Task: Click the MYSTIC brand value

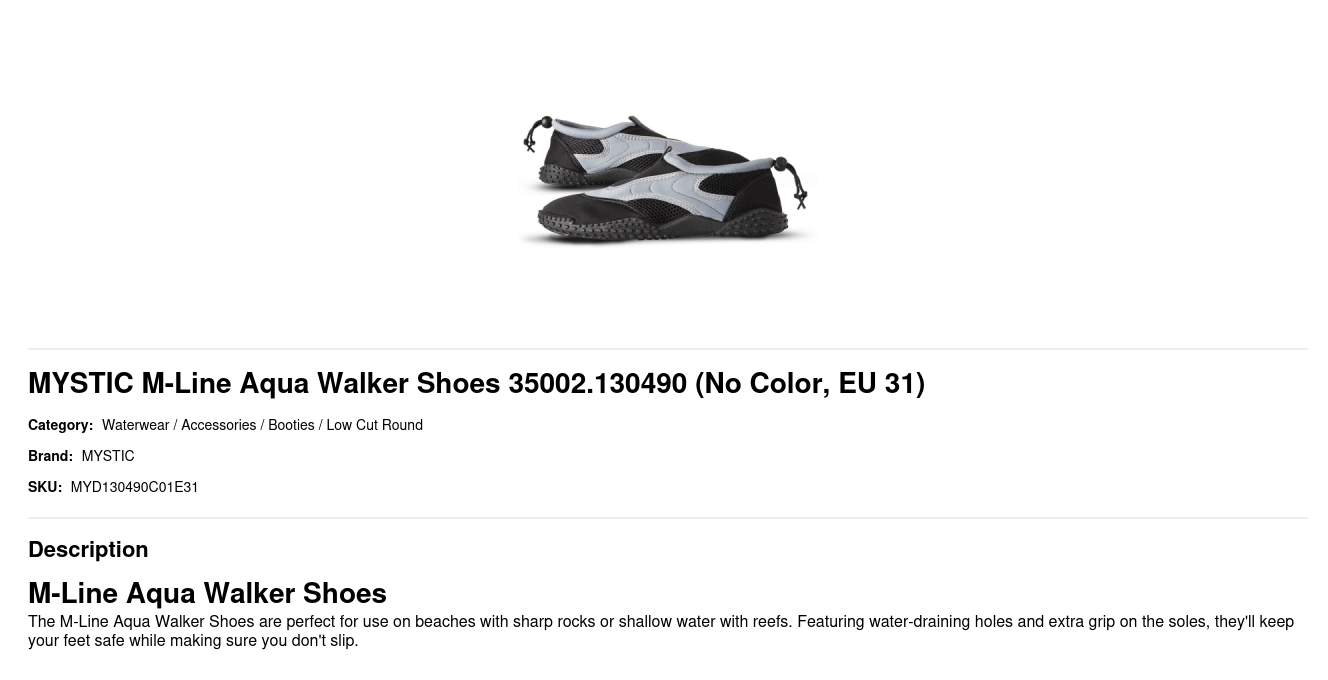Action: coord(108,456)
